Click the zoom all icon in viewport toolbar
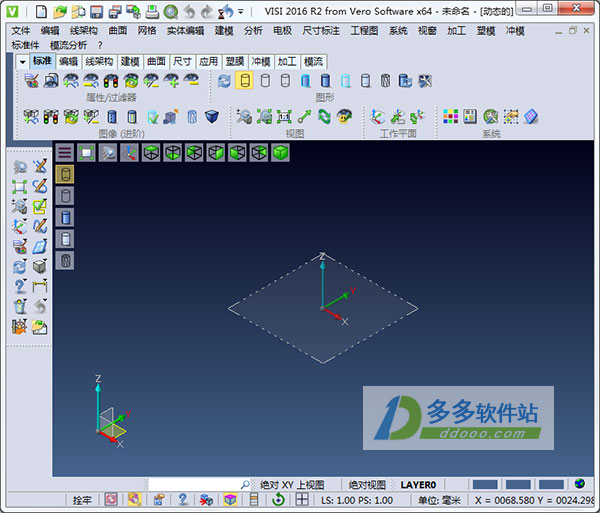This screenshot has width=600, height=513. click(86, 153)
